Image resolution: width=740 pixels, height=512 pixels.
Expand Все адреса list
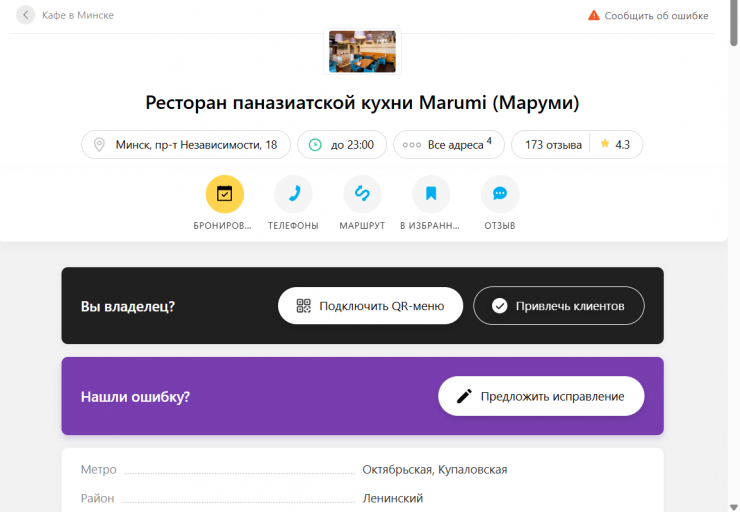pos(449,144)
